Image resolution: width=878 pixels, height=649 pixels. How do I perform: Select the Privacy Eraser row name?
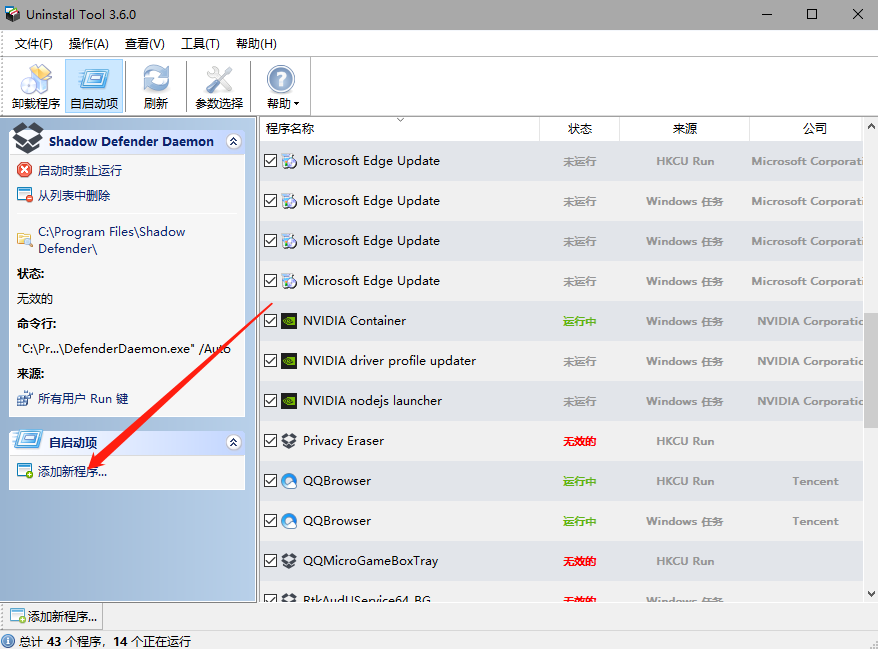(x=343, y=441)
